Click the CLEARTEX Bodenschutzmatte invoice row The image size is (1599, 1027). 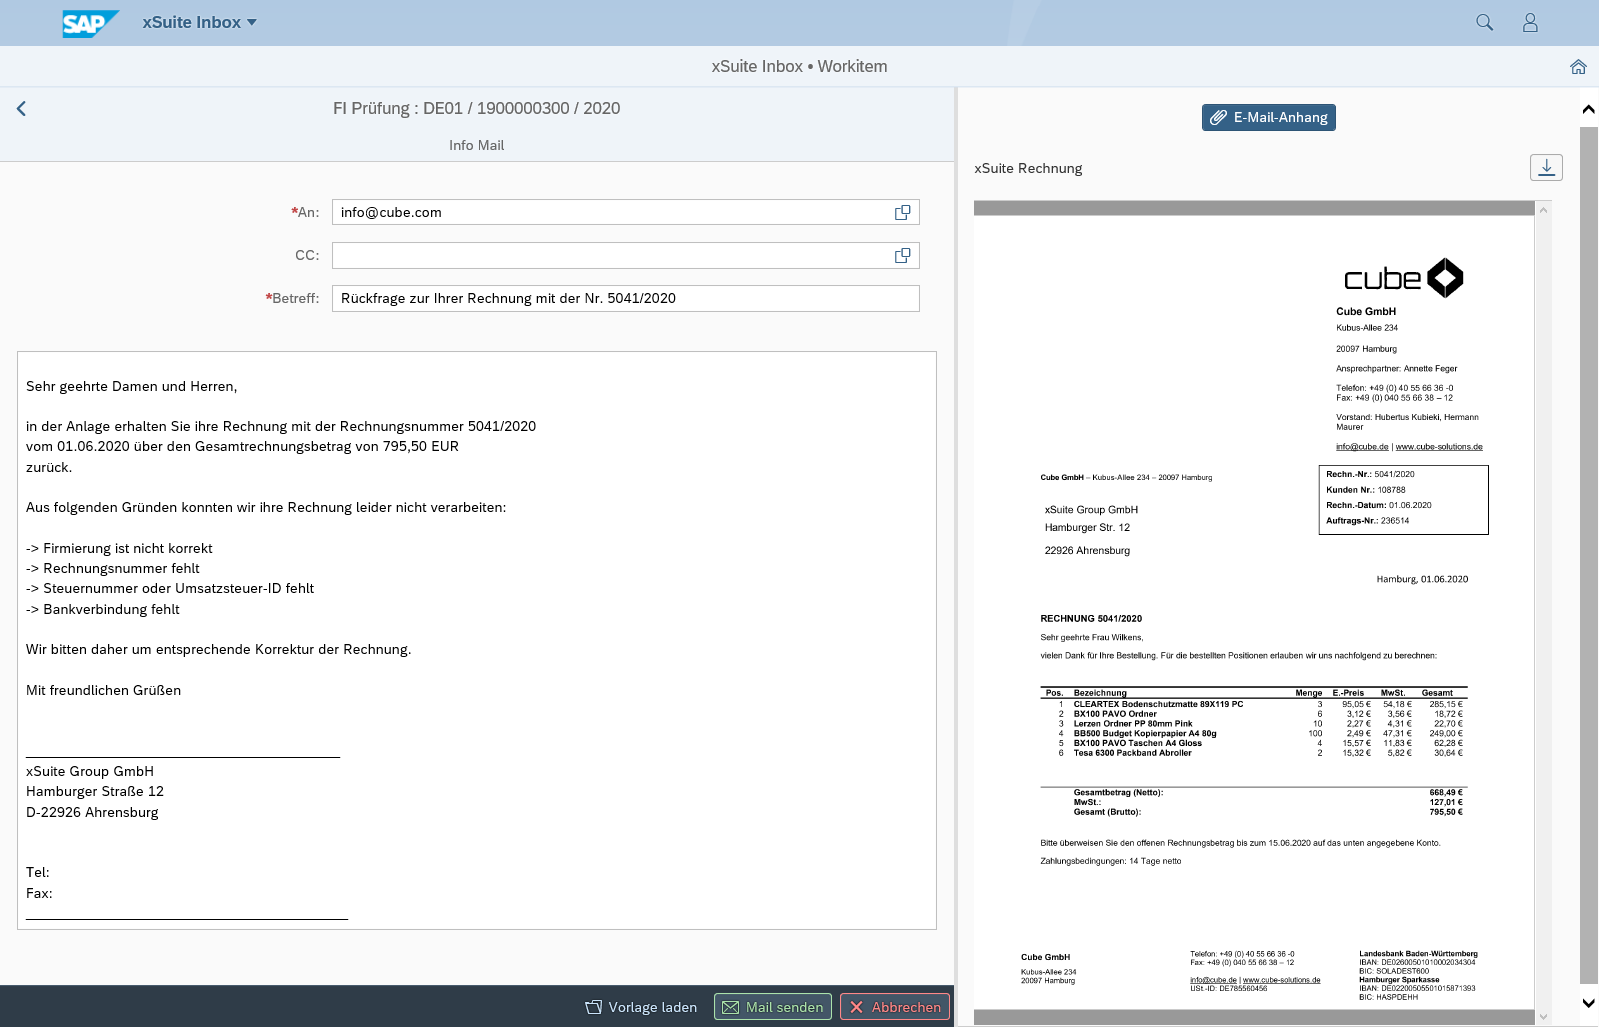(1254, 704)
